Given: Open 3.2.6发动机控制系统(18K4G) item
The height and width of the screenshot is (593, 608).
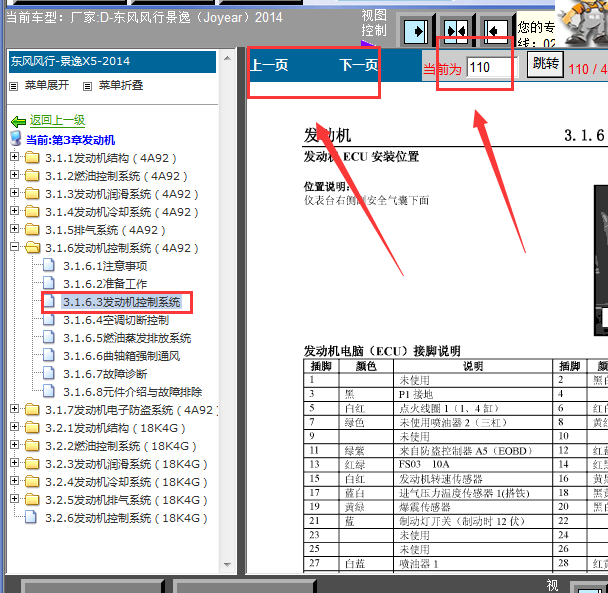Looking at the screenshot, I should (x=126, y=518).
